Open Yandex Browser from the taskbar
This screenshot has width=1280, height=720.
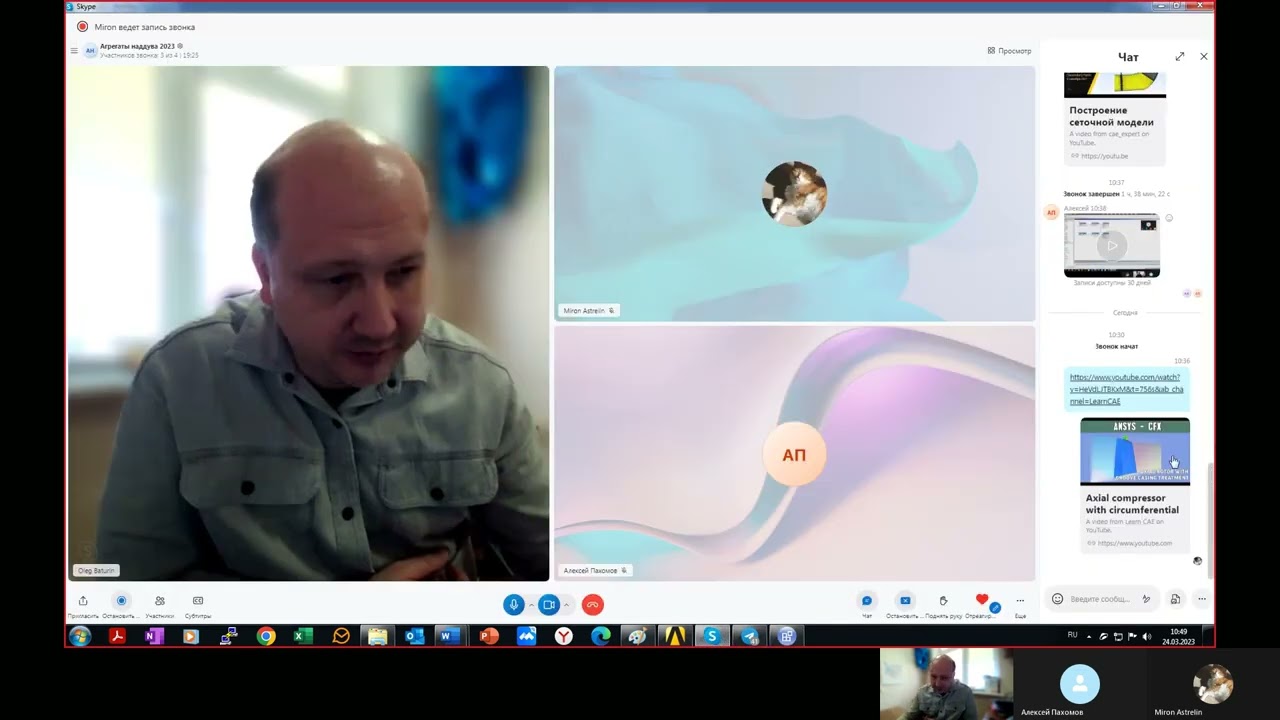pos(564,636)
